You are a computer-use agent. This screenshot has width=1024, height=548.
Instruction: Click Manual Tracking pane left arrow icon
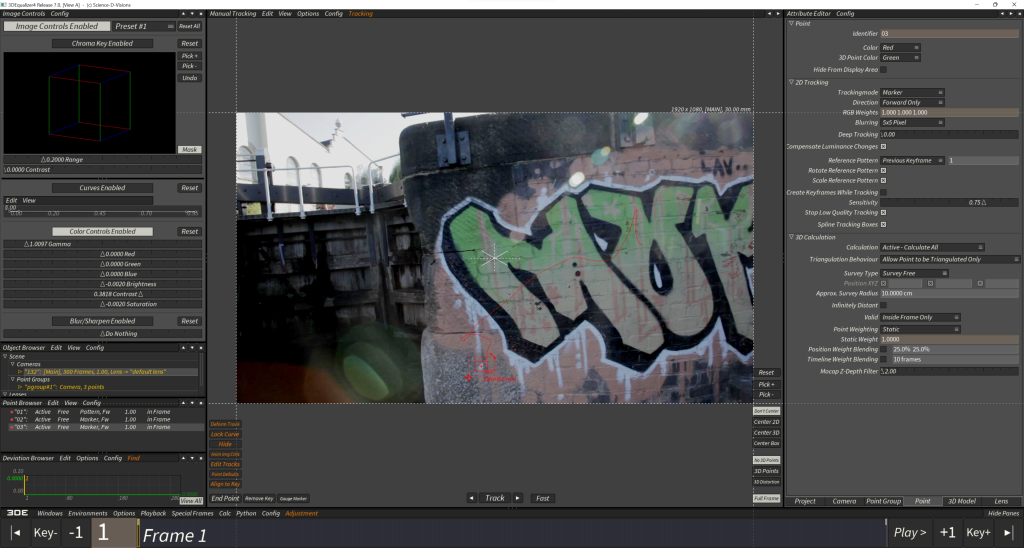pos(769,13)
